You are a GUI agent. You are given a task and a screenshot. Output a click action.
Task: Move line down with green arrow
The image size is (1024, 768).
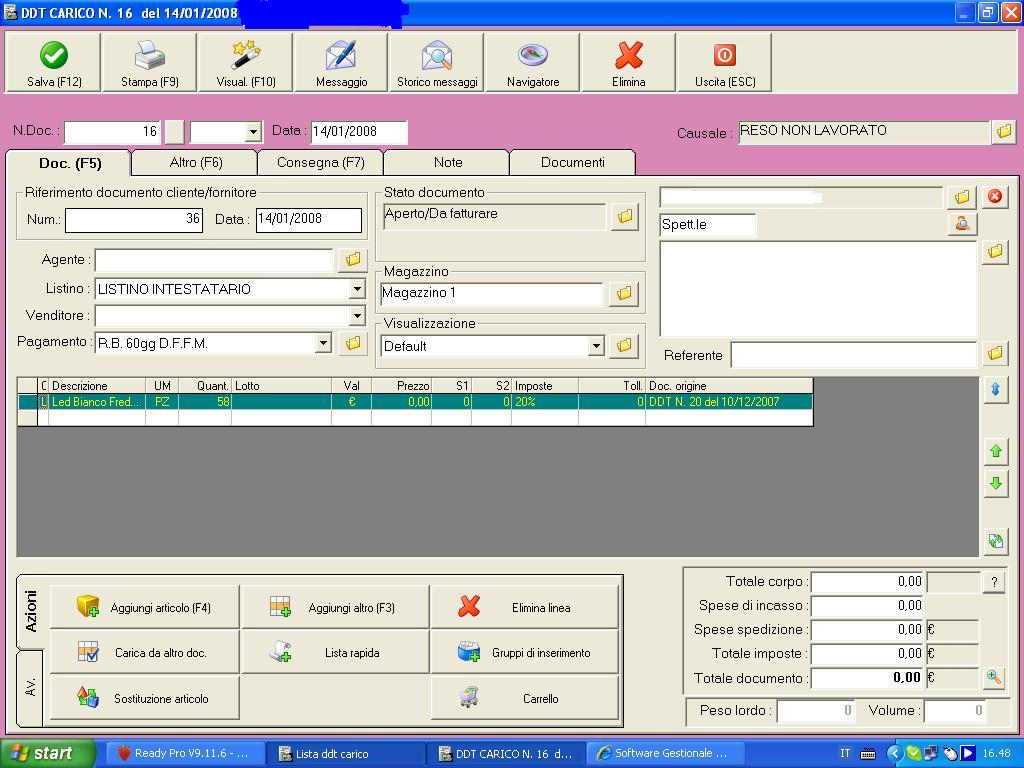pyautogui.click(x=995, y=484)
